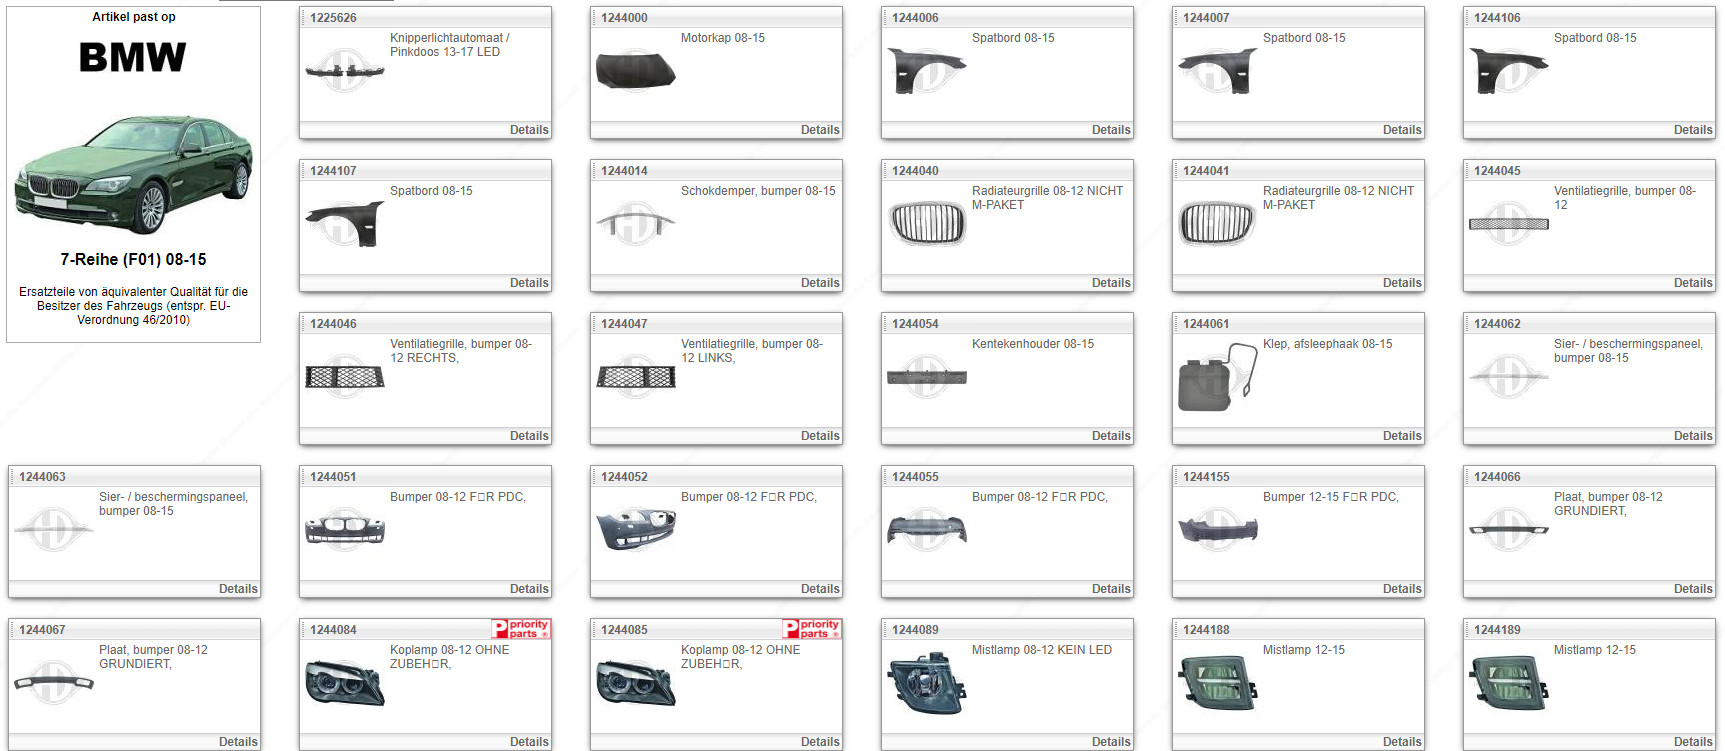Click the grille image for part 1244040
Screen dimensions: 1725x751
coord(927,224)
